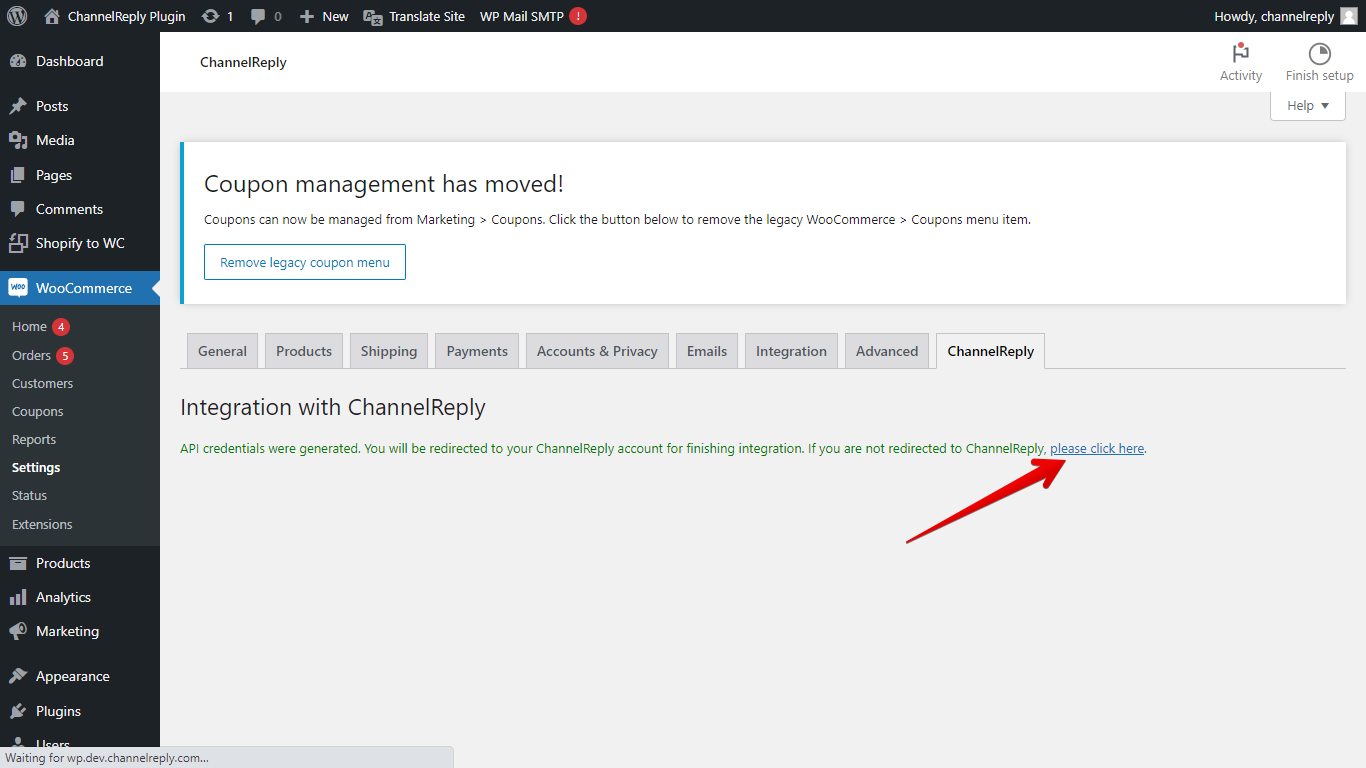This screenshot has width=1366, height=768.
Task: Click Remove legacy coupon menu button
Action: coord(305,262)
